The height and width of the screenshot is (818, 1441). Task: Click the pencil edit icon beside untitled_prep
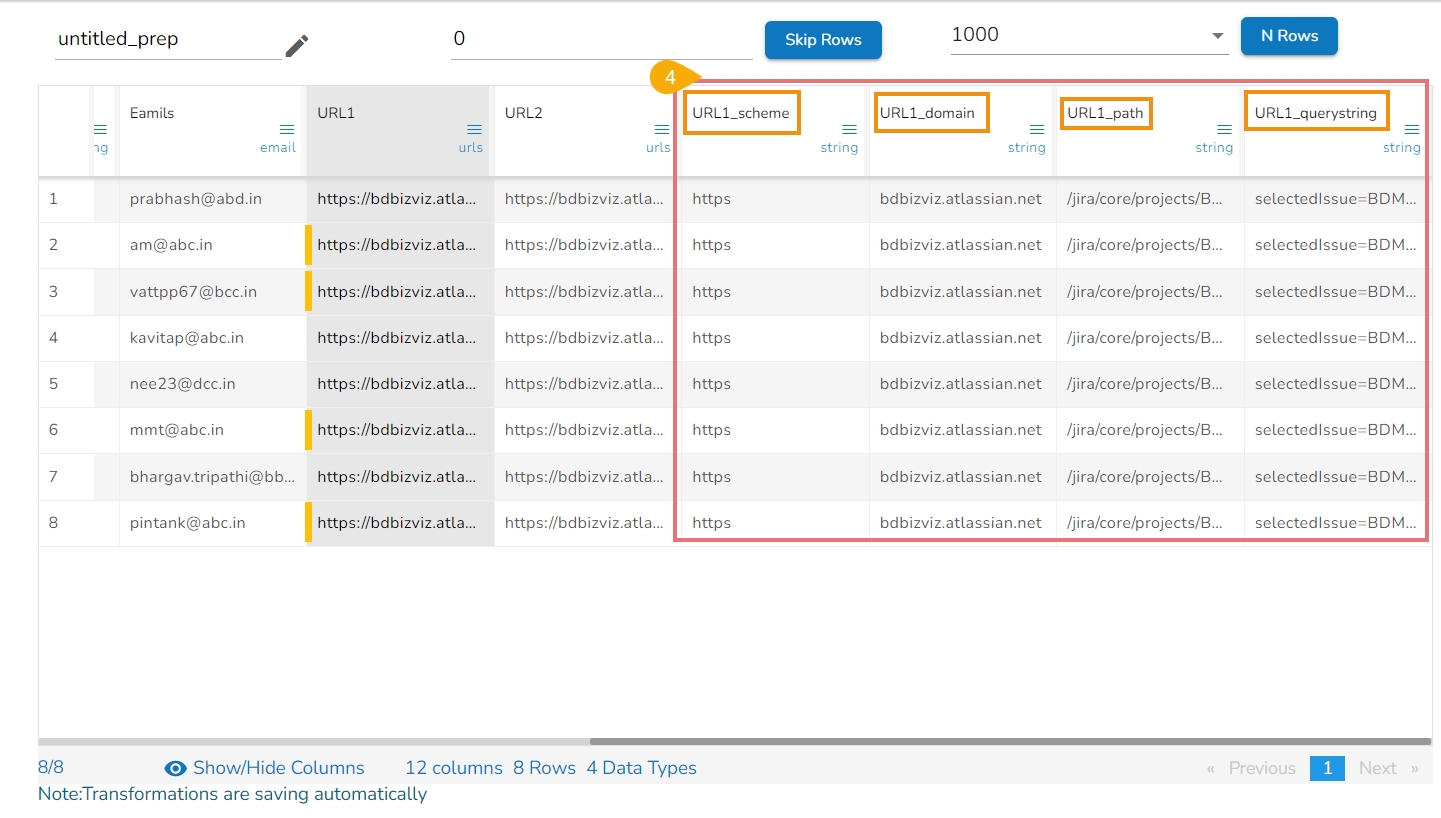click(297, 46)
